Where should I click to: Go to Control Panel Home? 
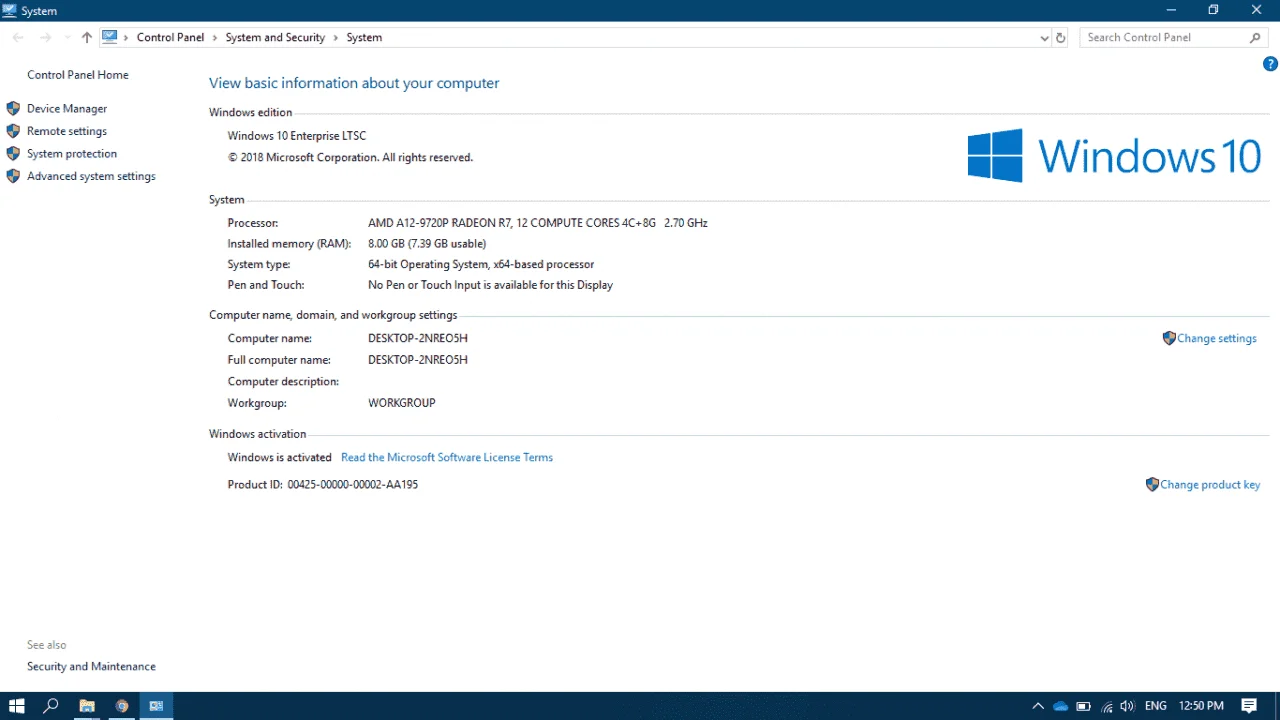click(78, 75)
